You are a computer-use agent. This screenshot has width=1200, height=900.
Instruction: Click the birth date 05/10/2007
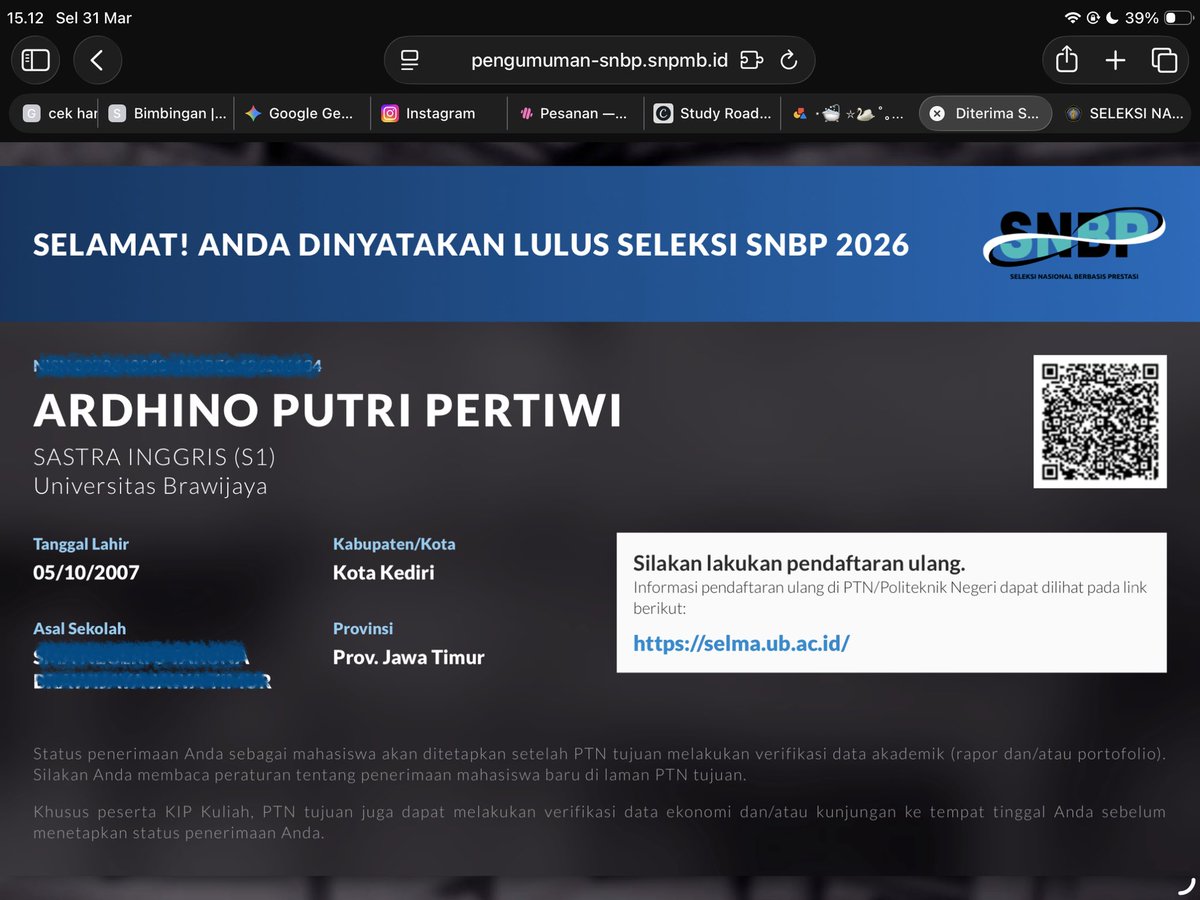coord(86,573)
